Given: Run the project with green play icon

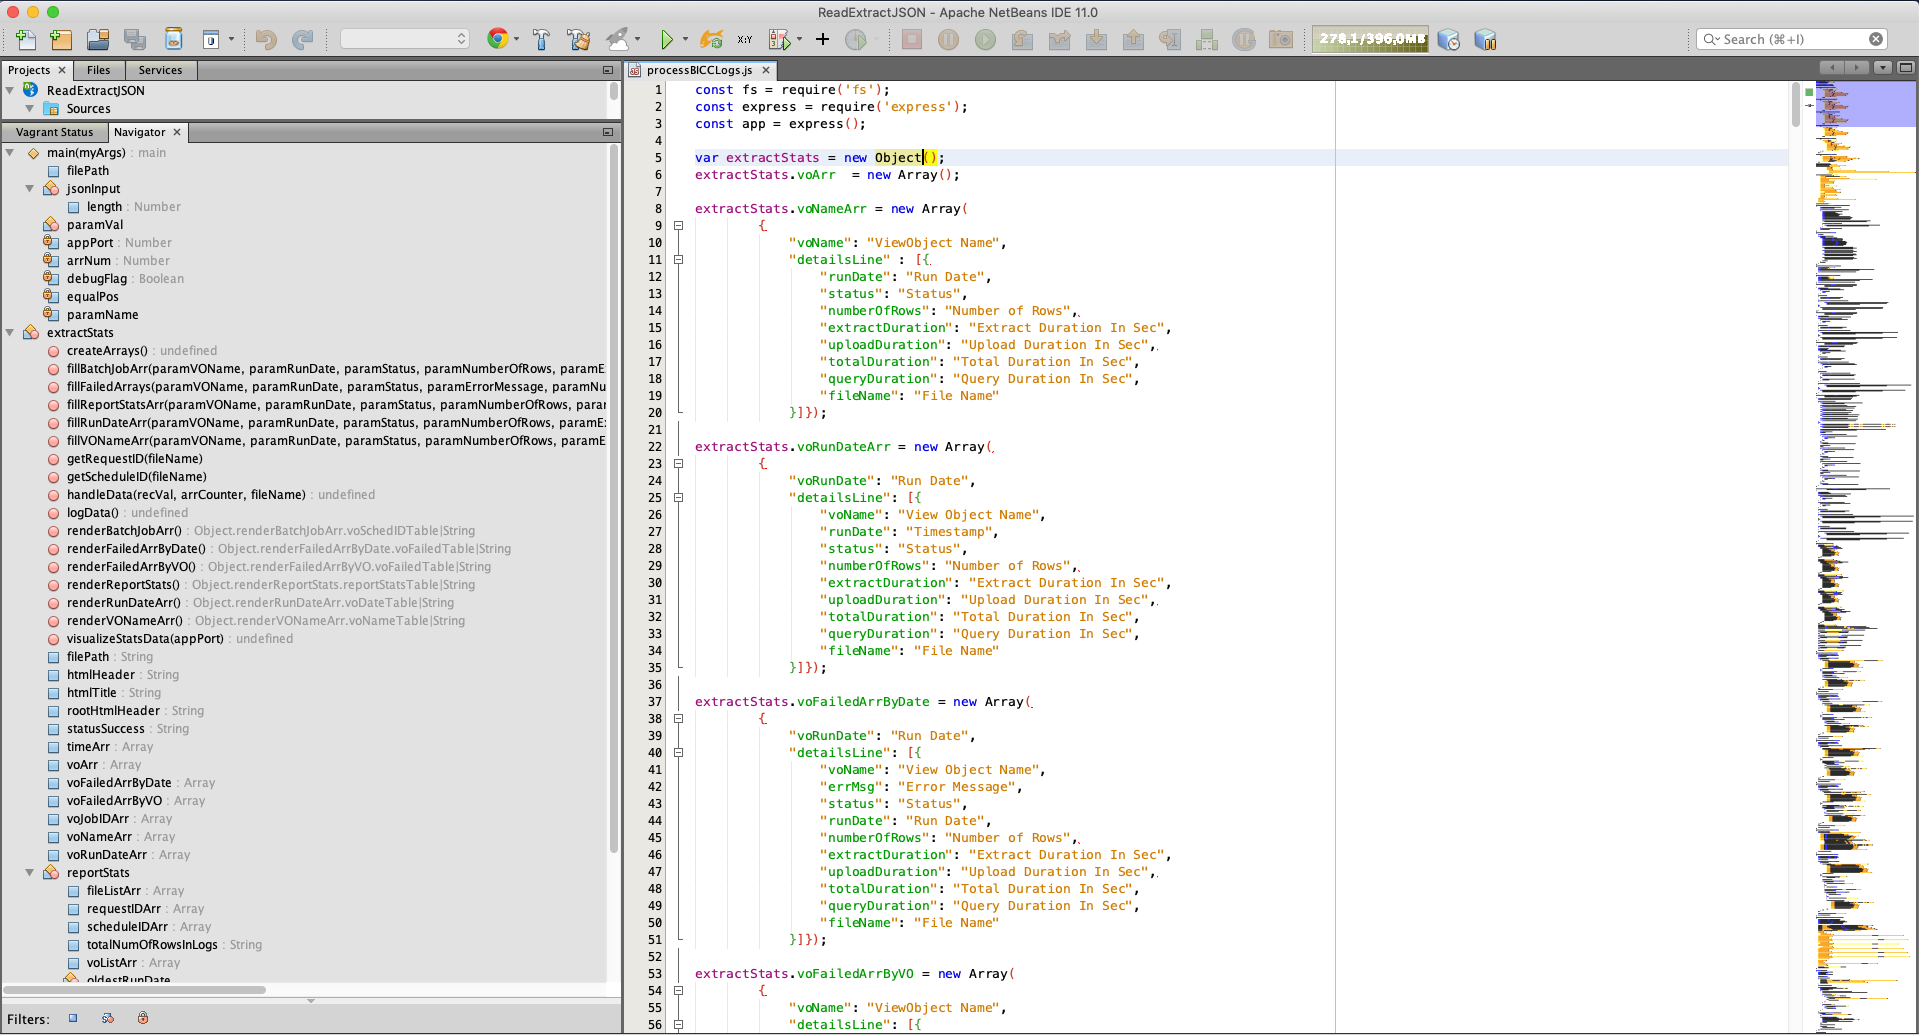Looking at the screenshot, I should click(x=666, y=39).
